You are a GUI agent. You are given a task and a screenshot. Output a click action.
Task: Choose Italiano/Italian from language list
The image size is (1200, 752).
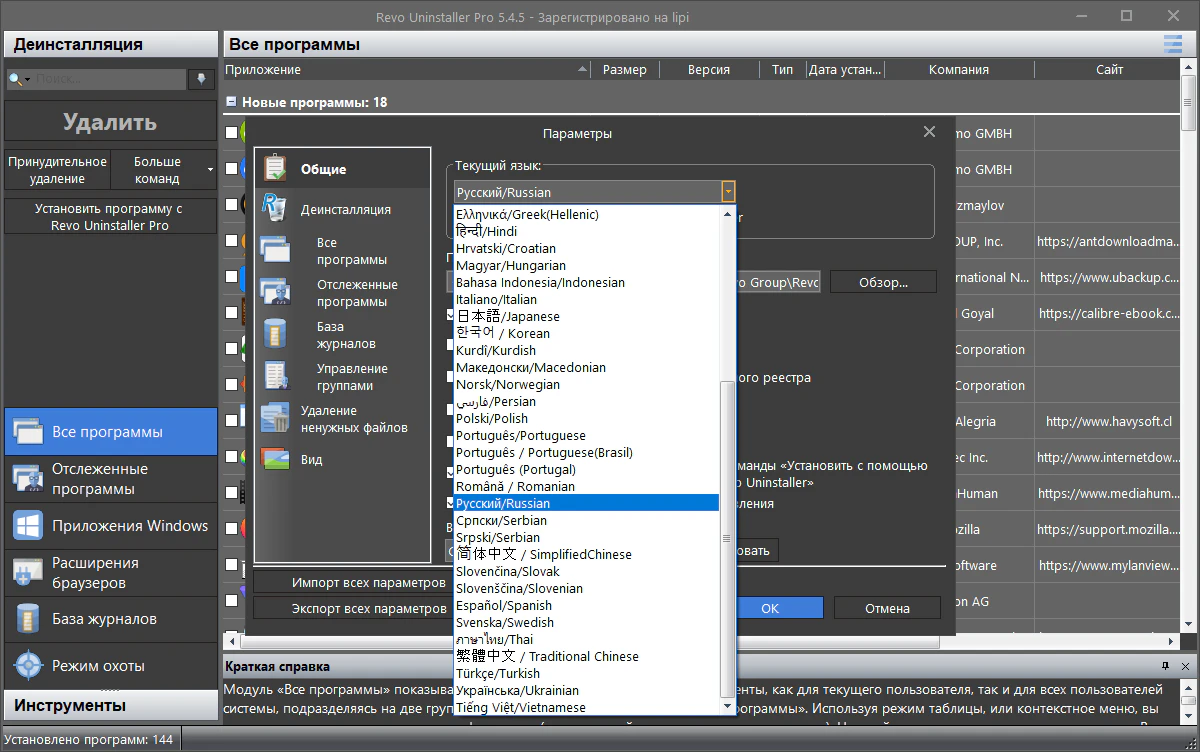click(x=496, y=299)
